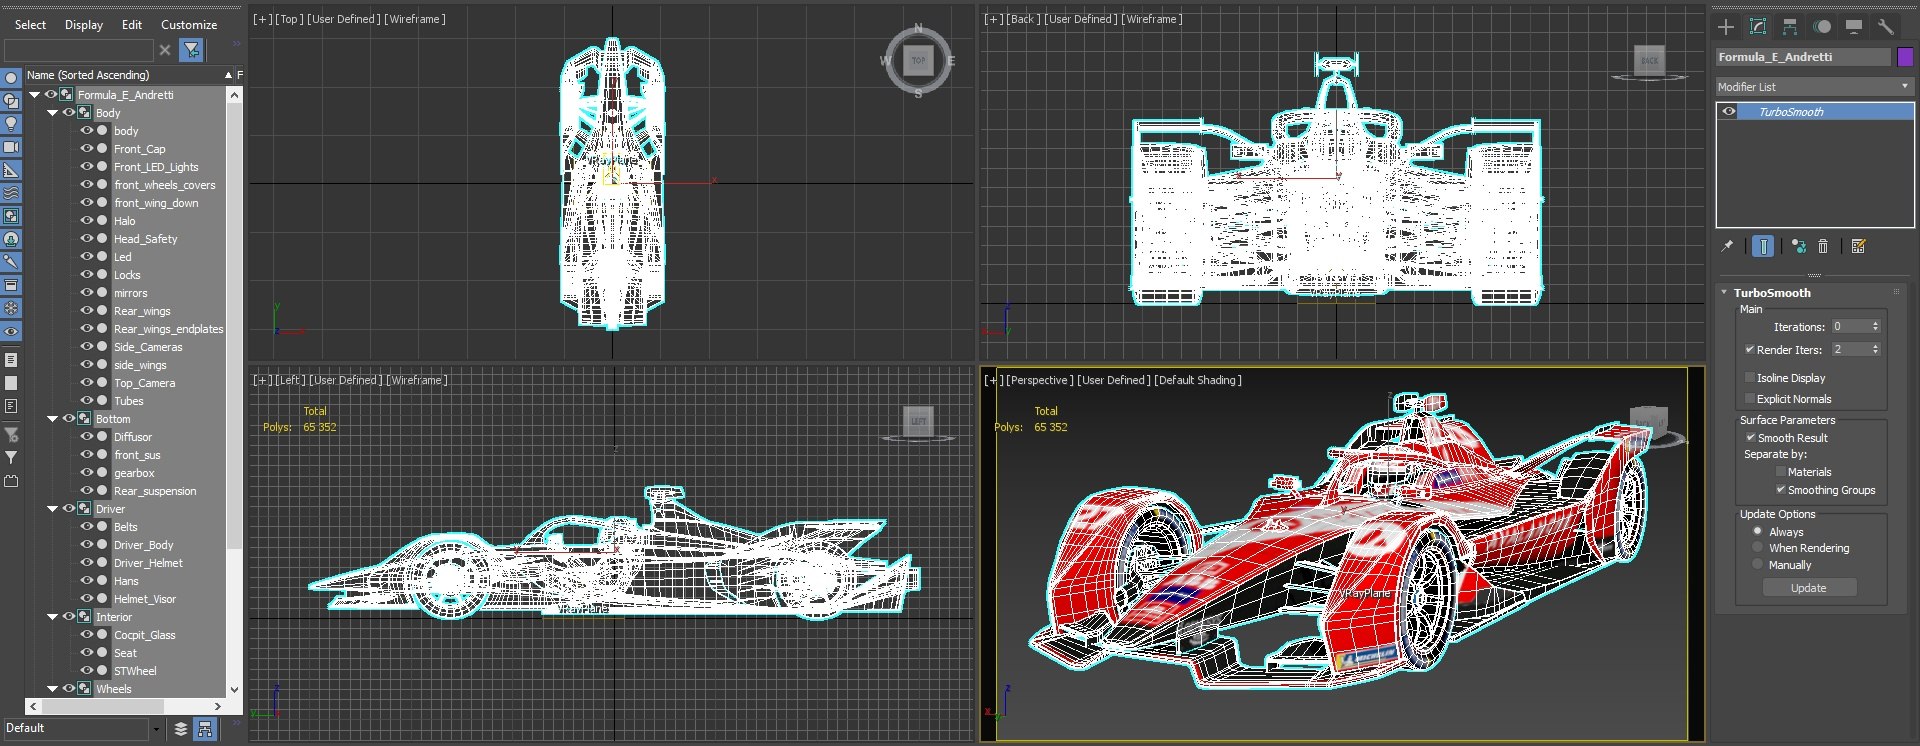
Task: Collapse the Bottom group node
Action: [x=52, y=419]
